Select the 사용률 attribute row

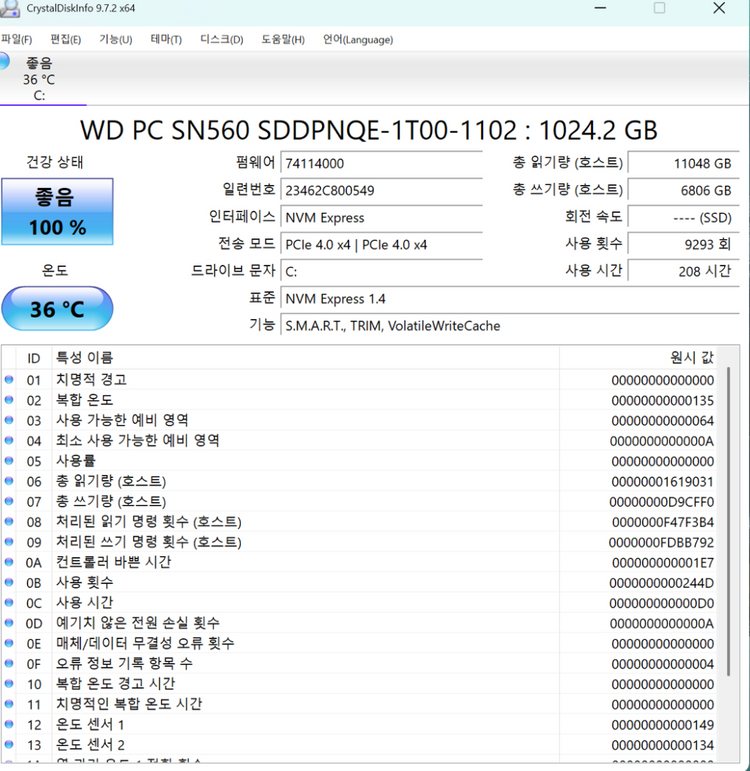tap(359, 461)
